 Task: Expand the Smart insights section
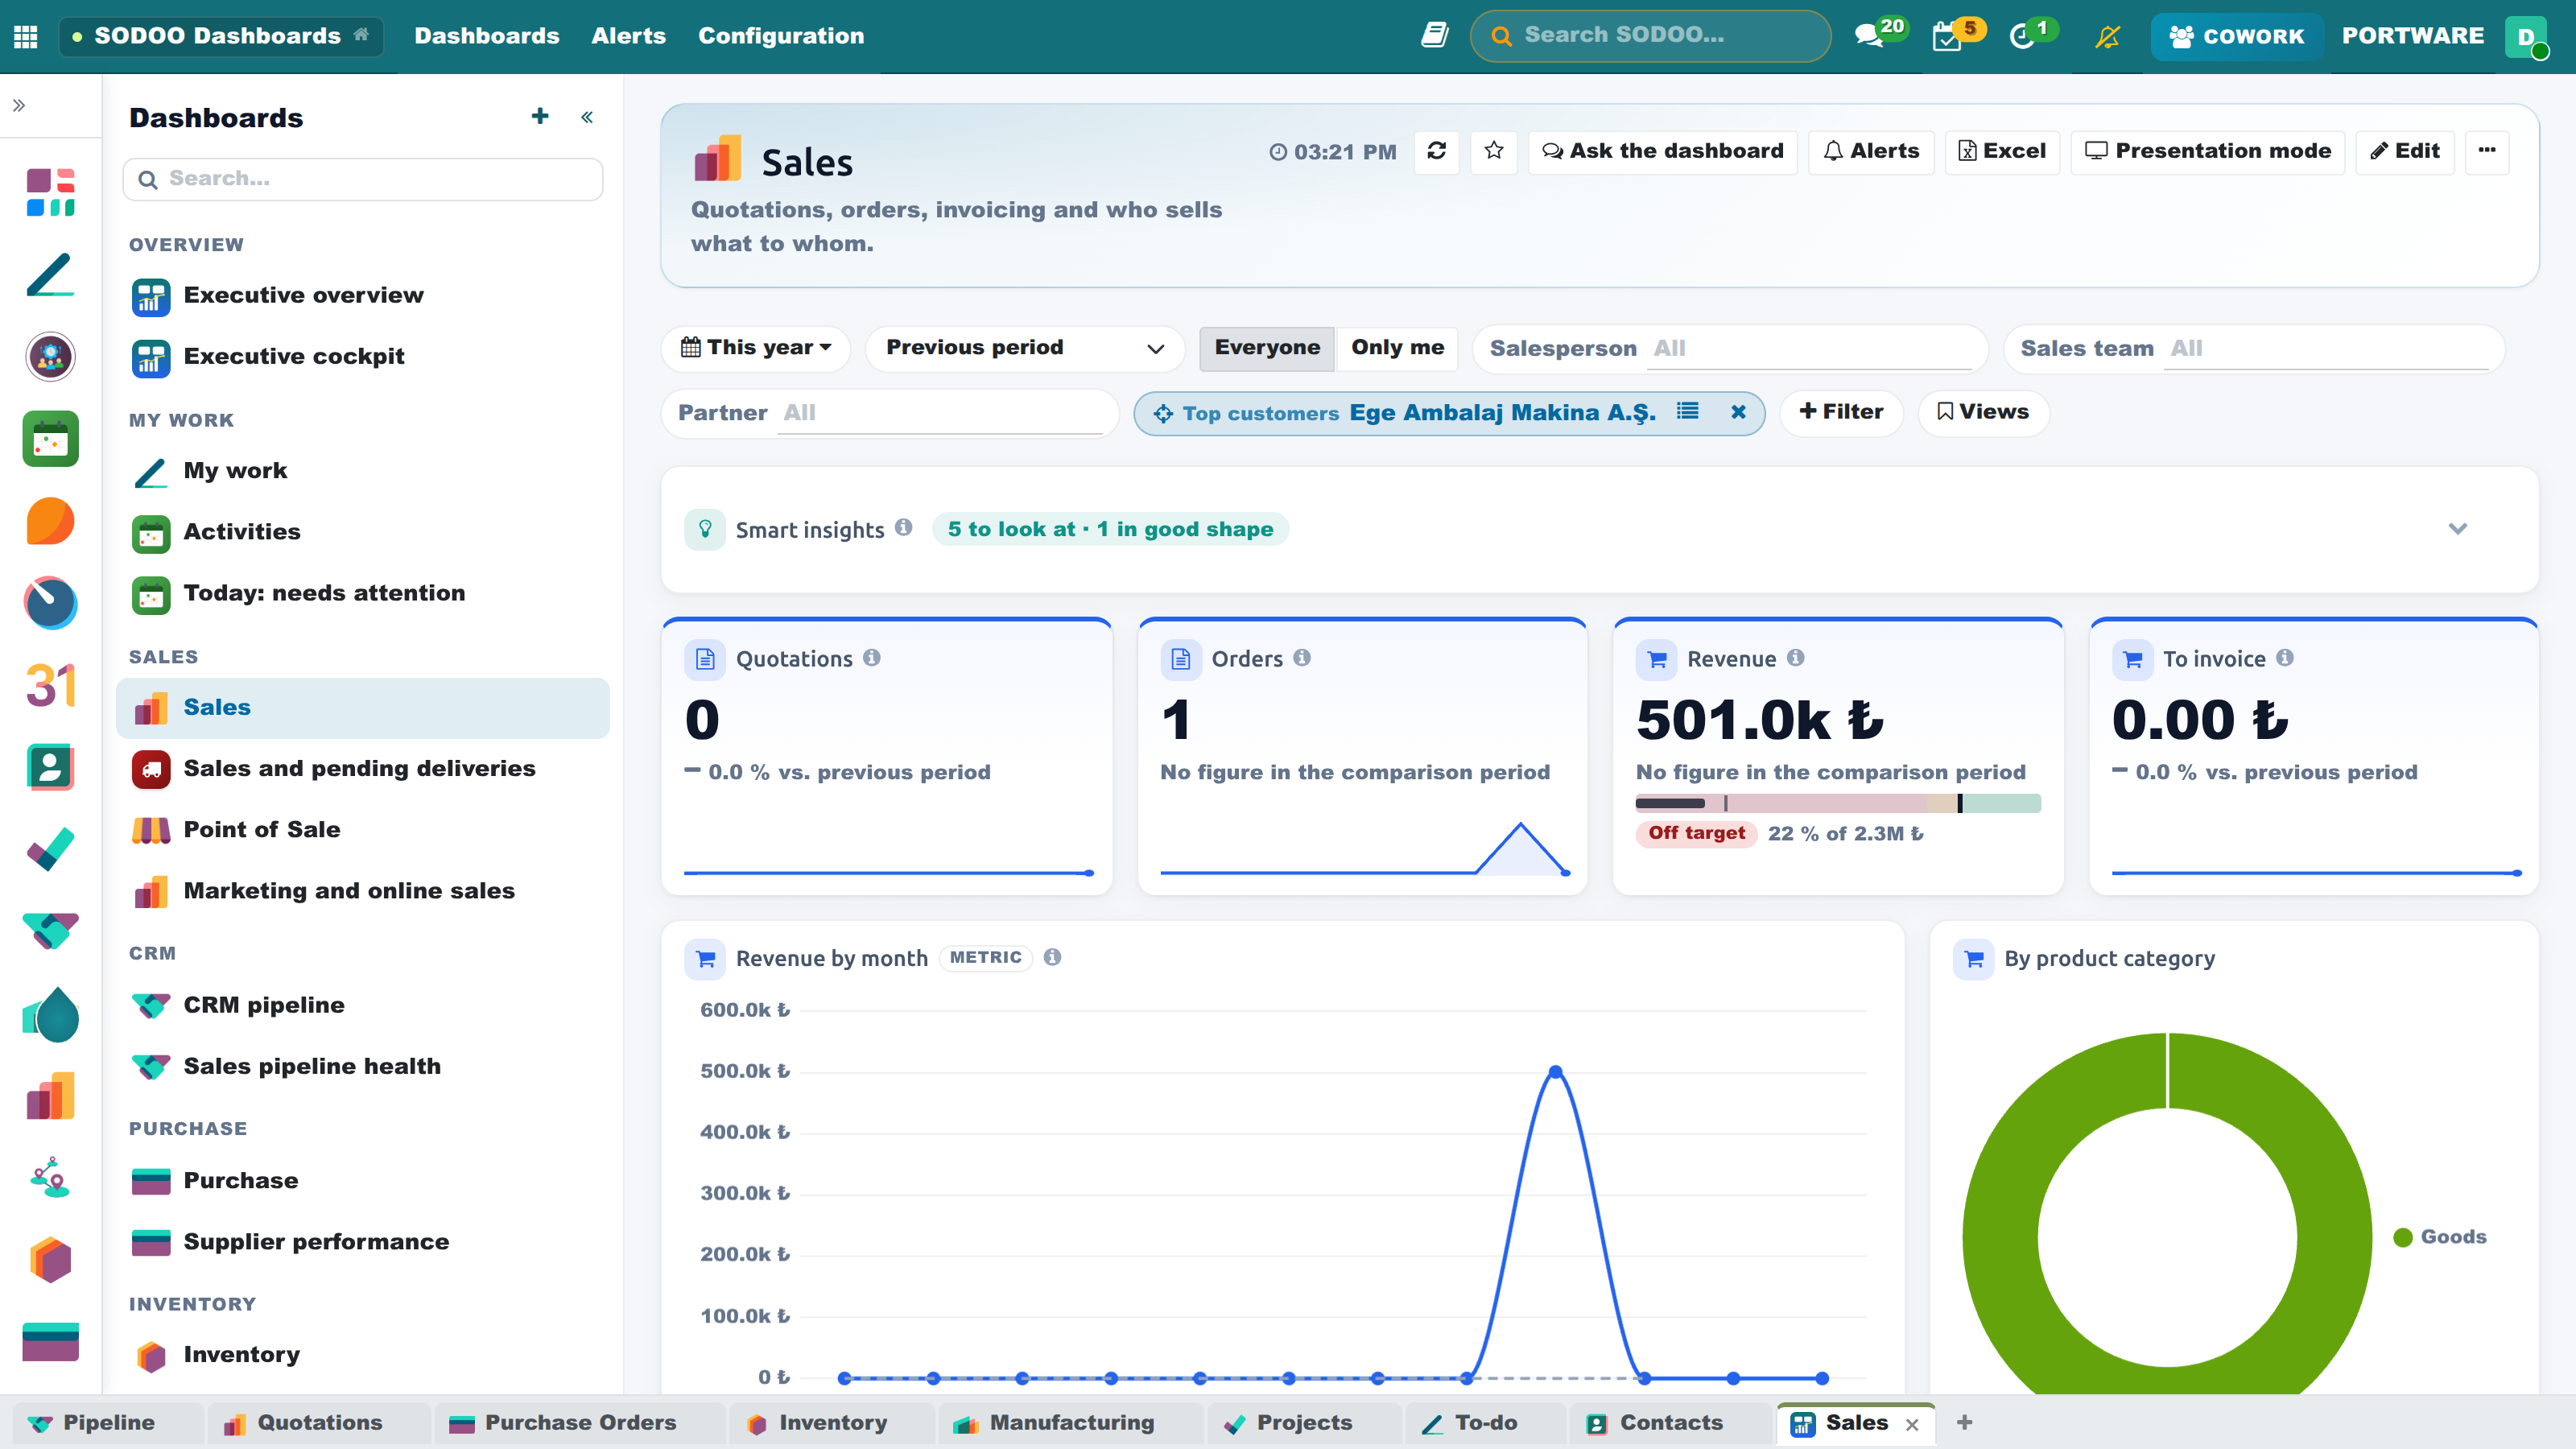pos(2458,528)
